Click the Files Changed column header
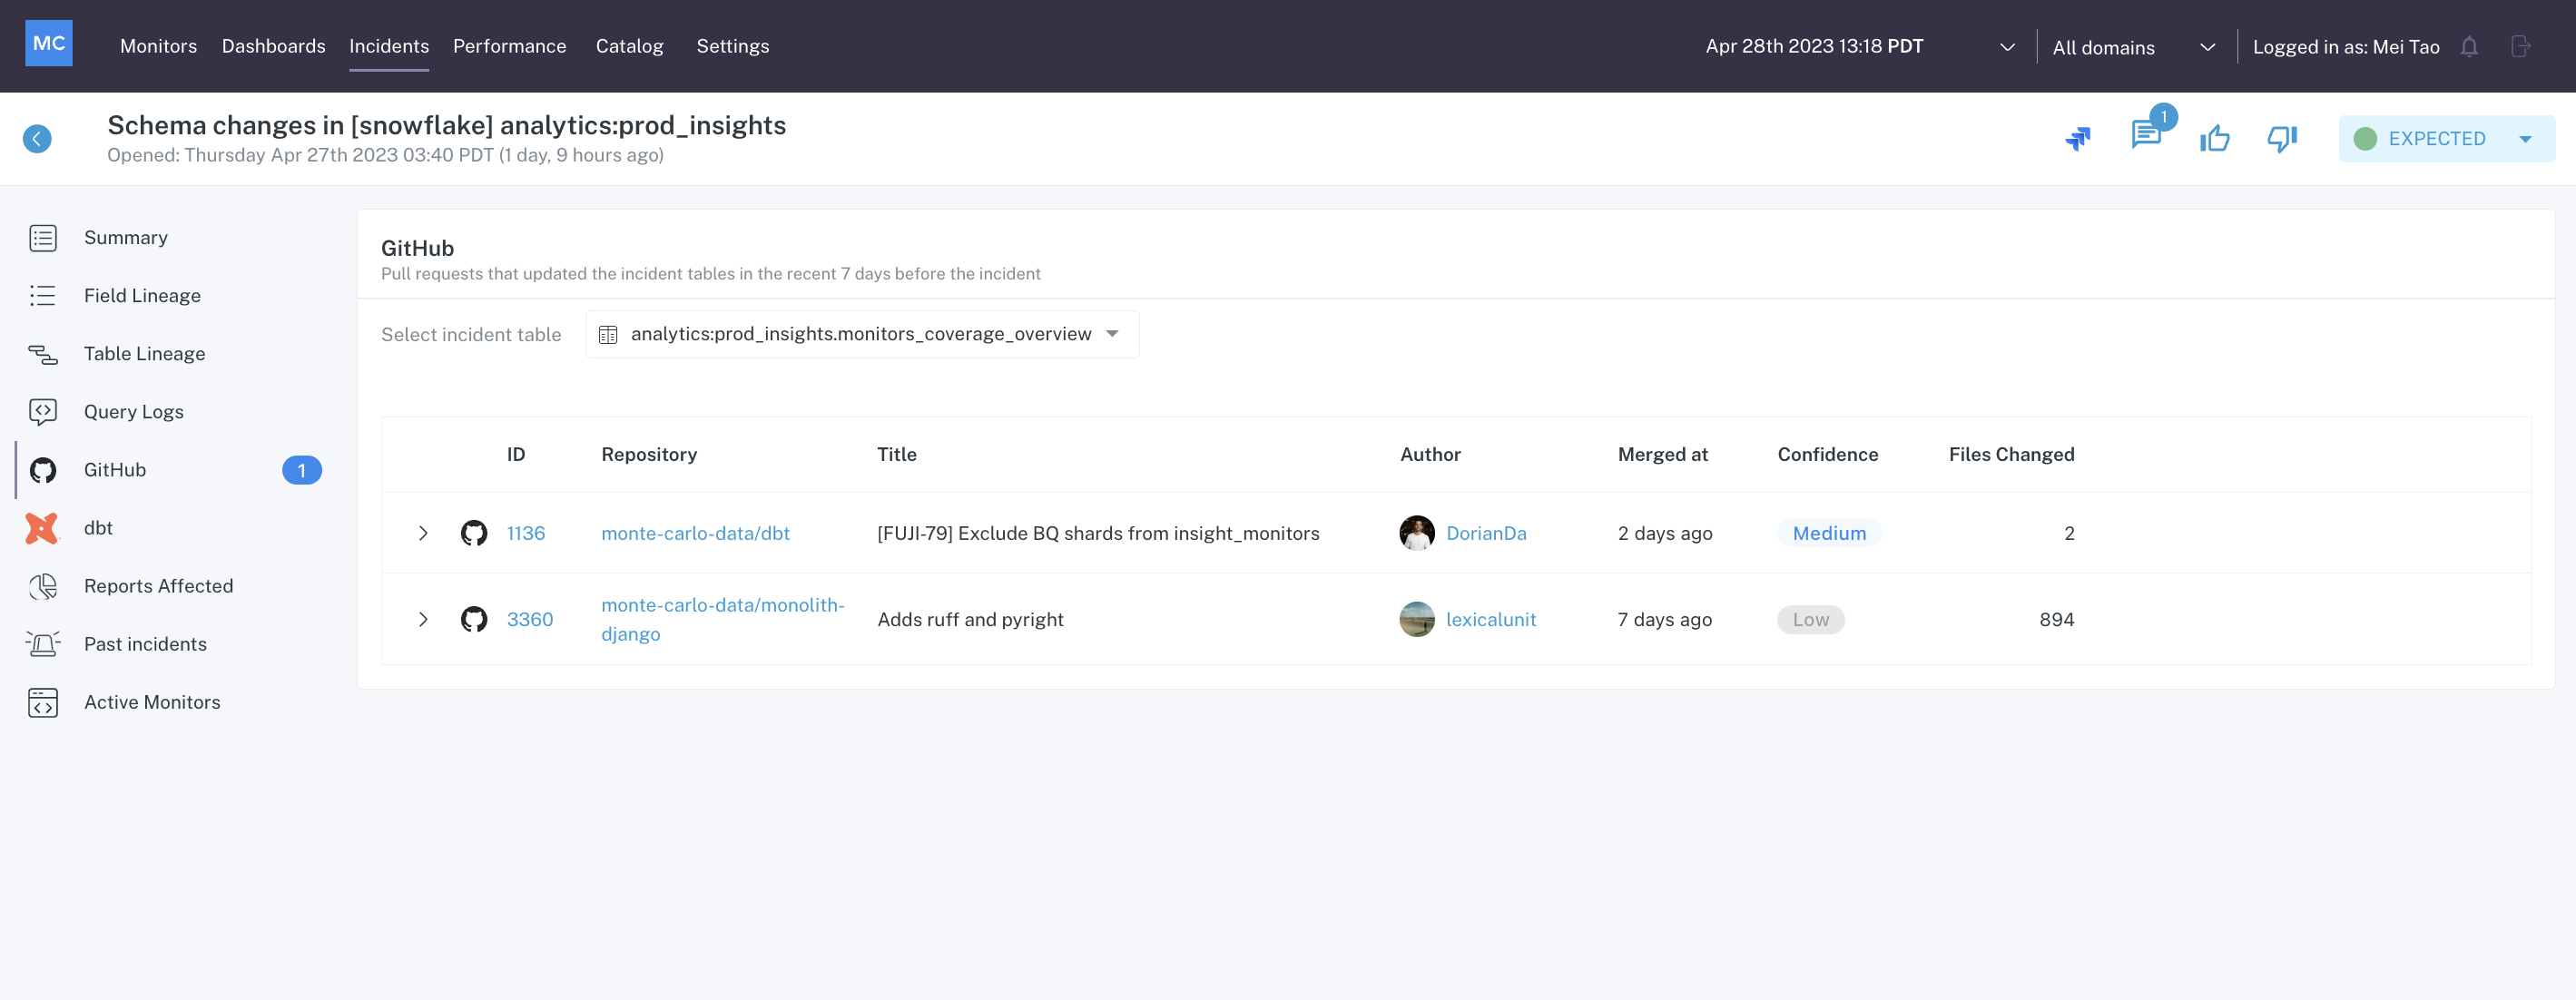 click(2012, 454)
